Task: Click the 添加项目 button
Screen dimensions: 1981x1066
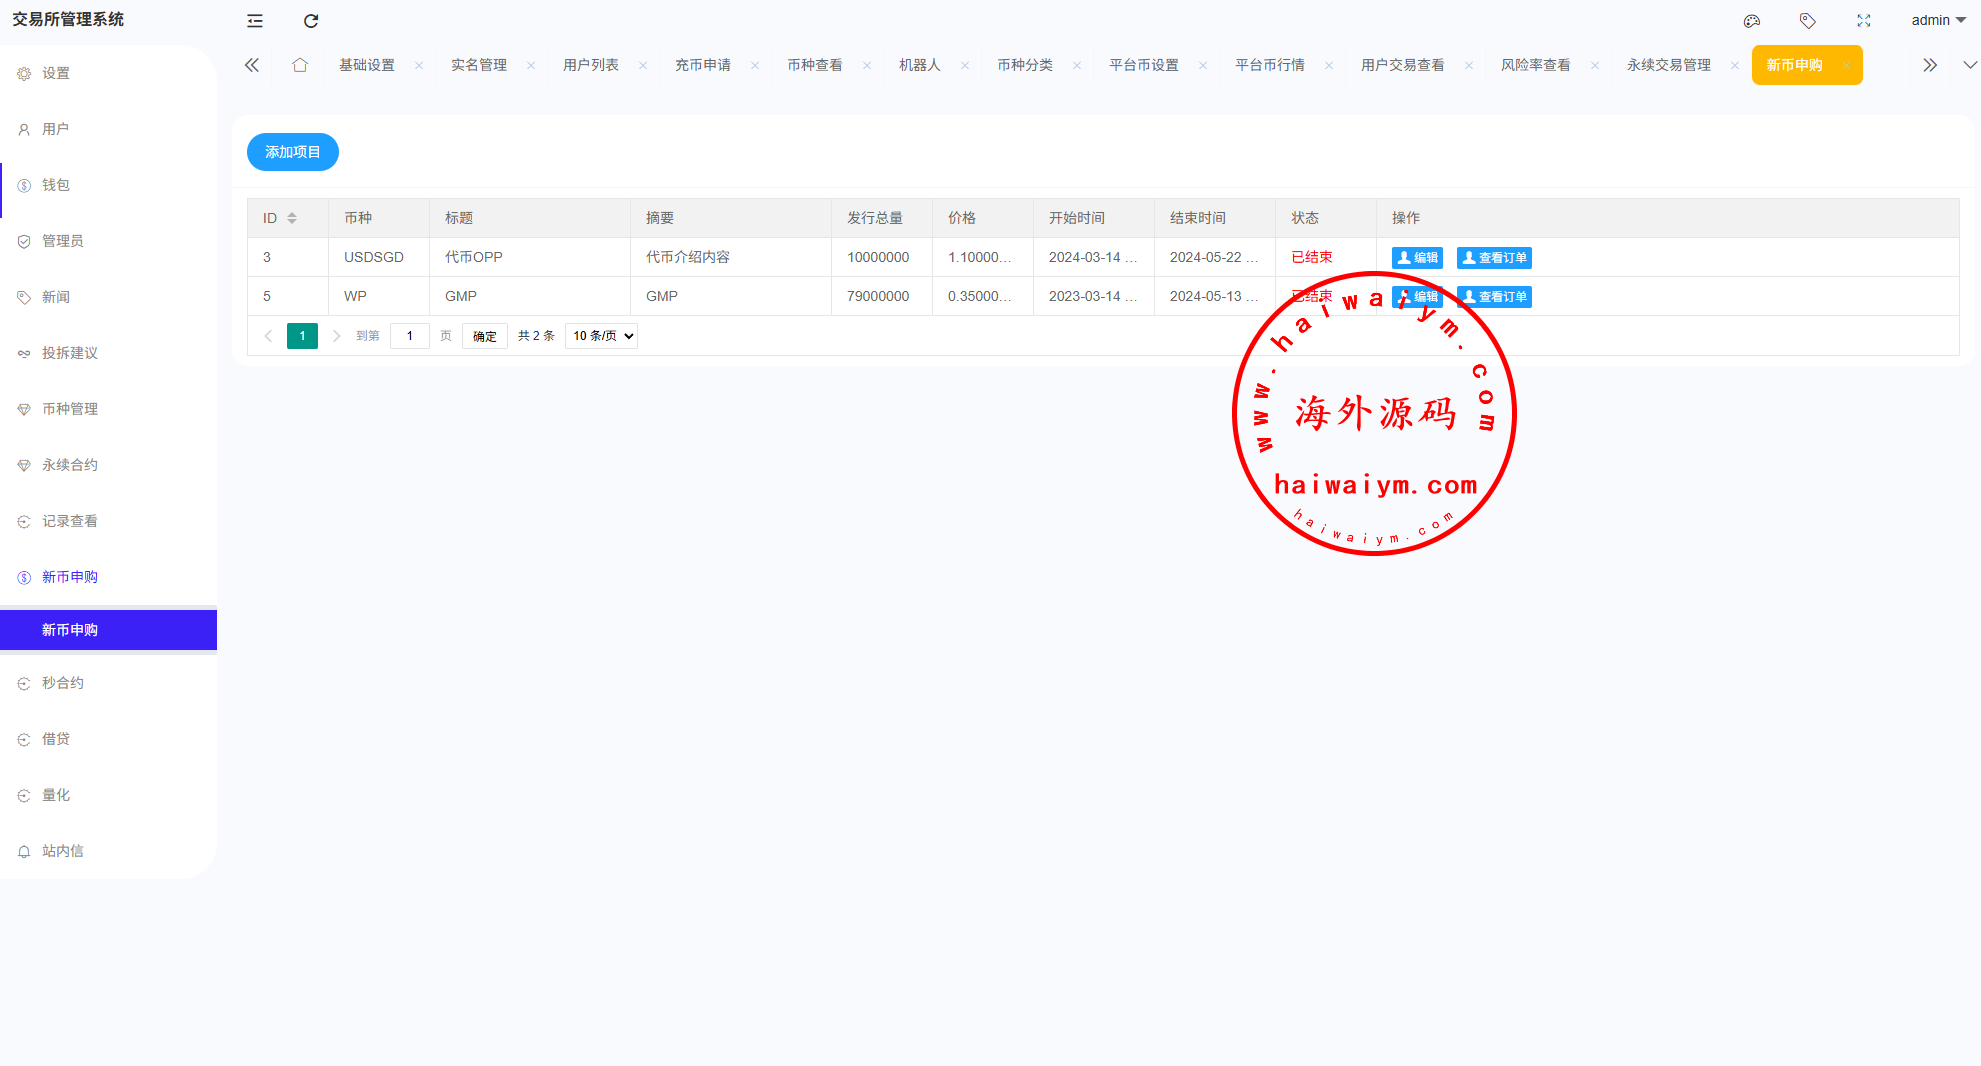Action: 292,152
